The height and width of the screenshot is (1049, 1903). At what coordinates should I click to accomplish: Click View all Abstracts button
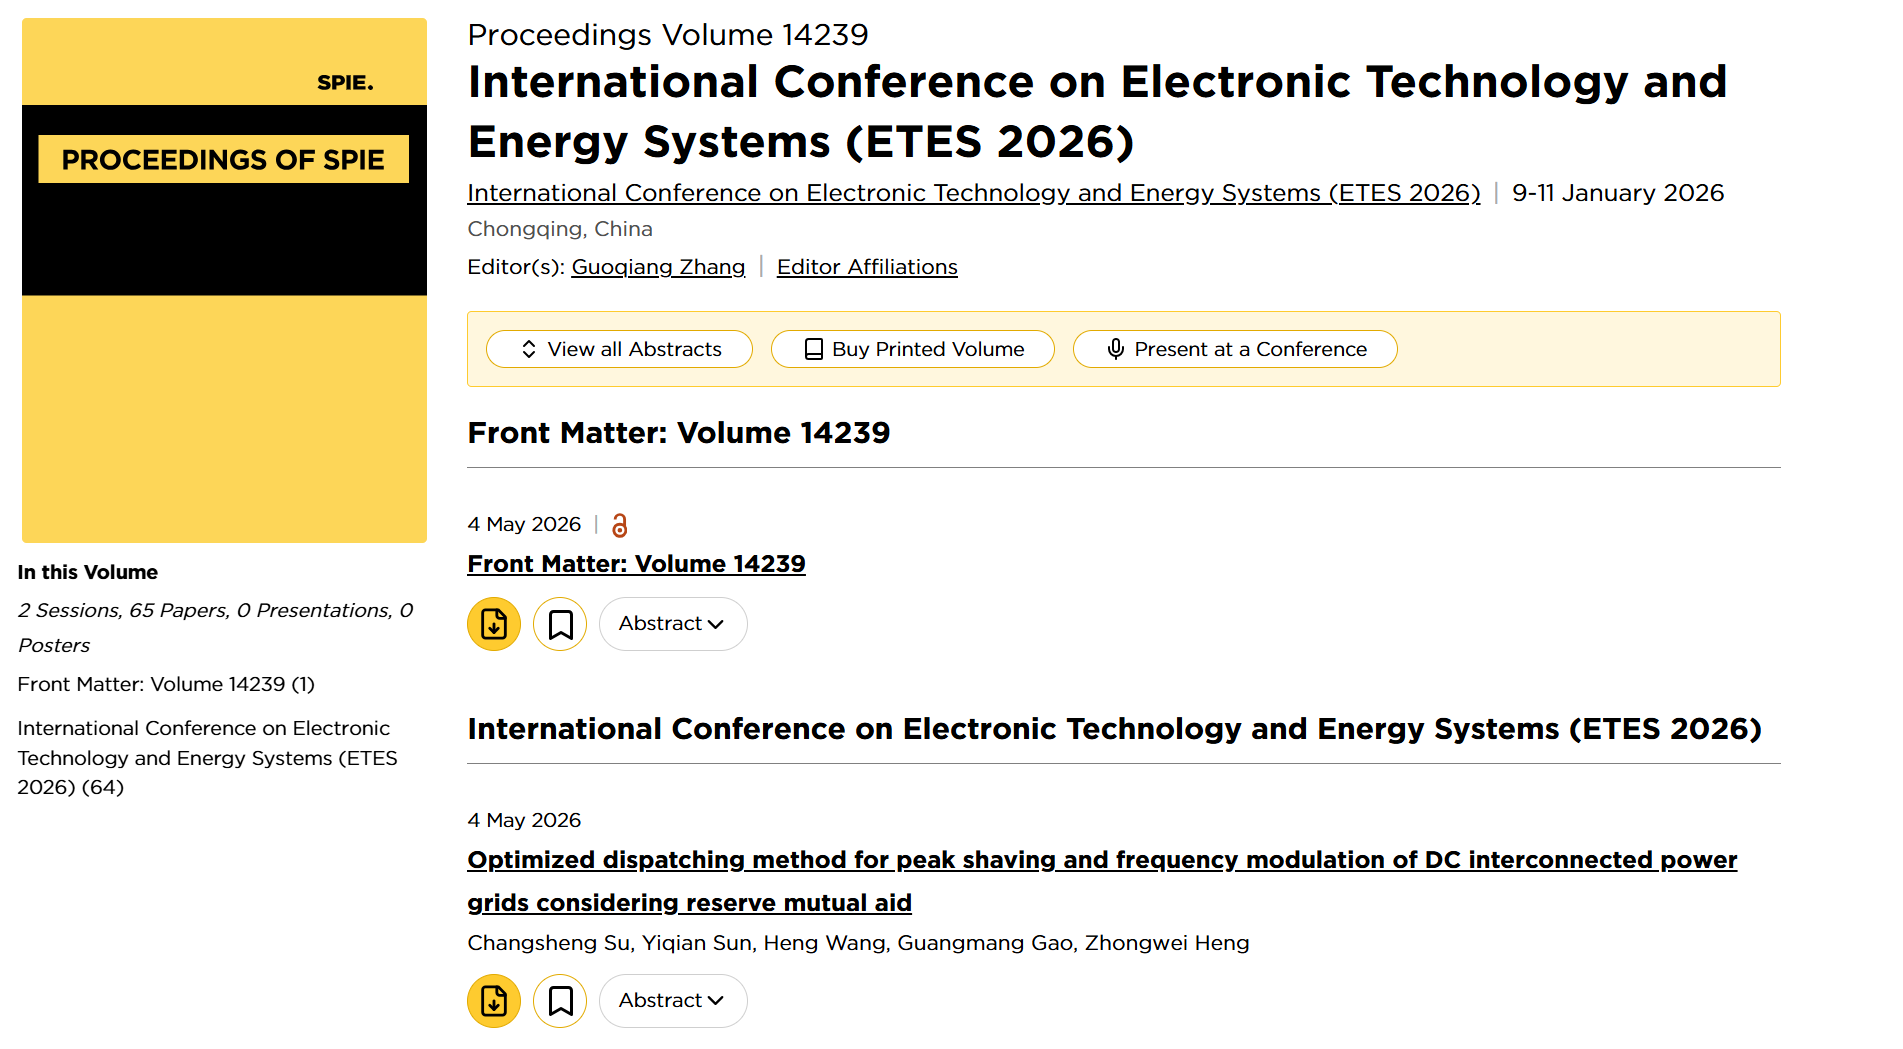click(x=619, y=349)
